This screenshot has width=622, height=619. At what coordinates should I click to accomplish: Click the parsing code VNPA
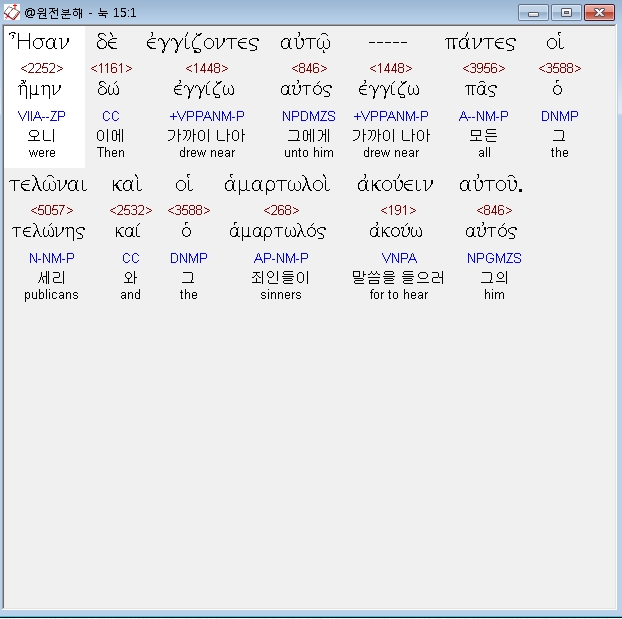(x=399, y=258)
